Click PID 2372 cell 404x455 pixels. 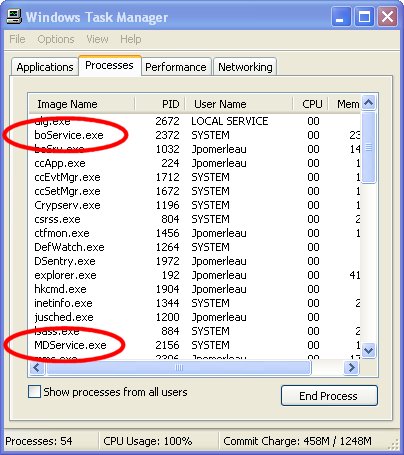point(167,135)
